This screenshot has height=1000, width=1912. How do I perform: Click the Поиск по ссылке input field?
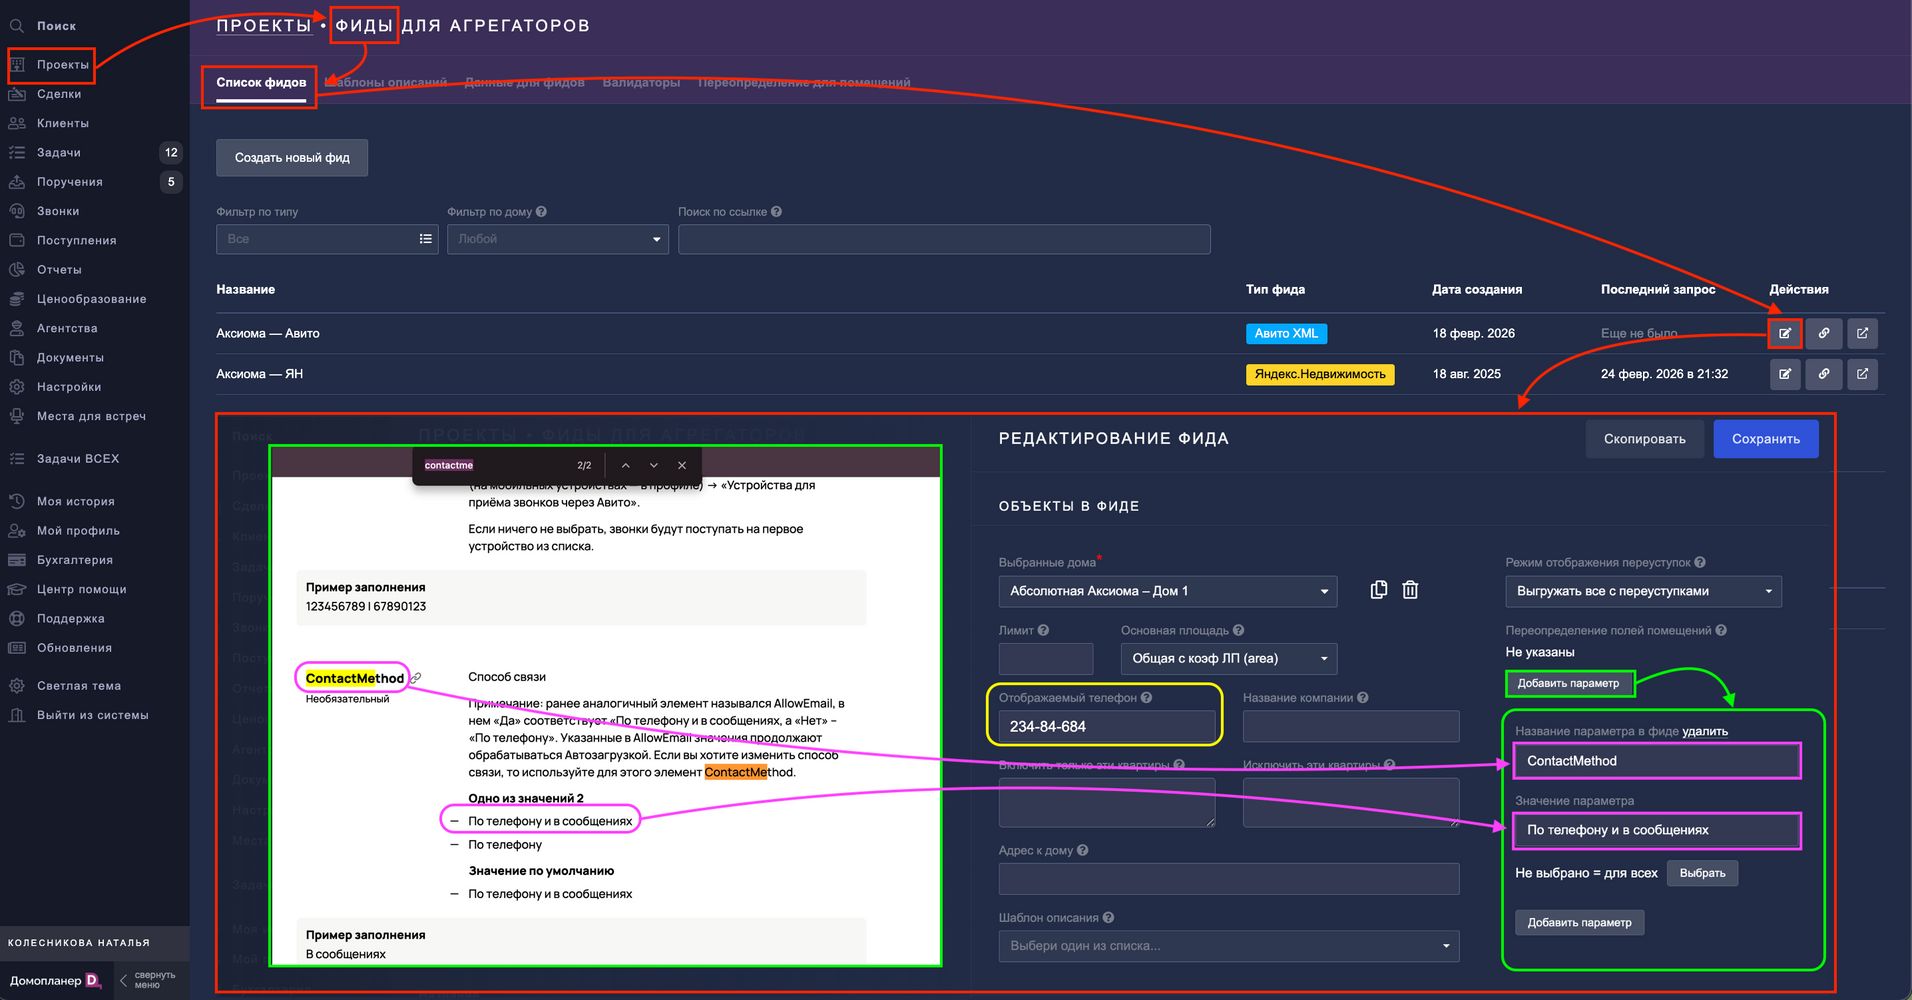tap(943, 239)
